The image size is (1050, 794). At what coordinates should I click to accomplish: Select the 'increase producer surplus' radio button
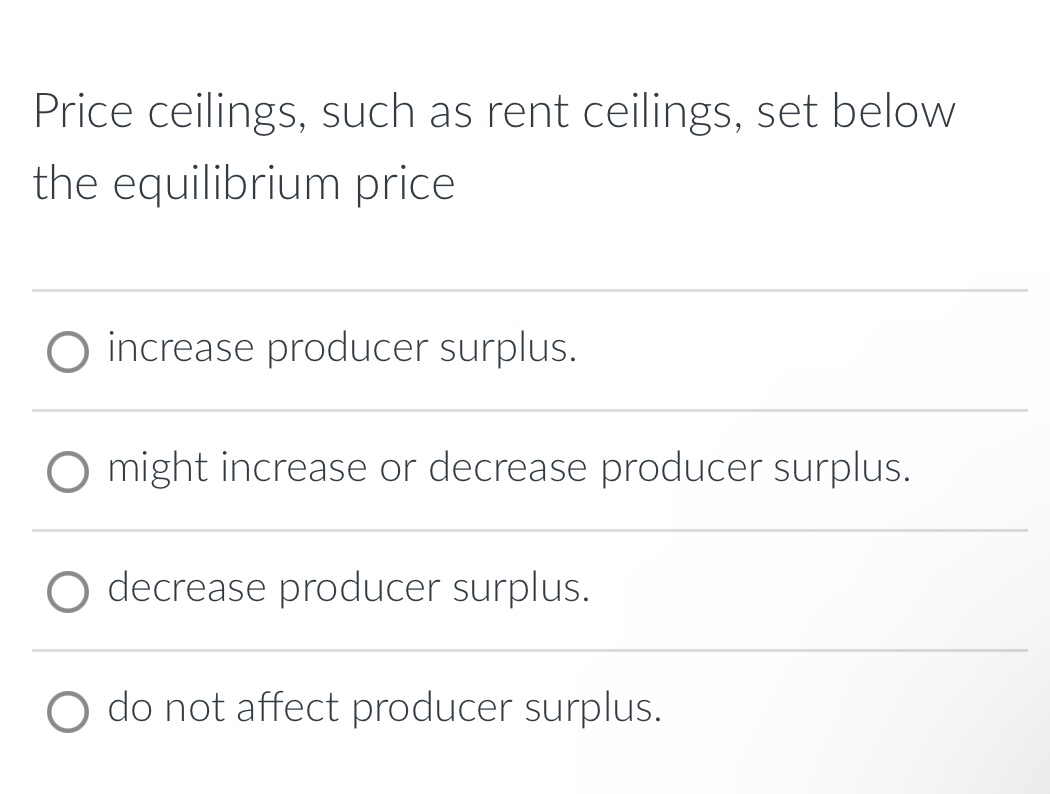[67, 352]
